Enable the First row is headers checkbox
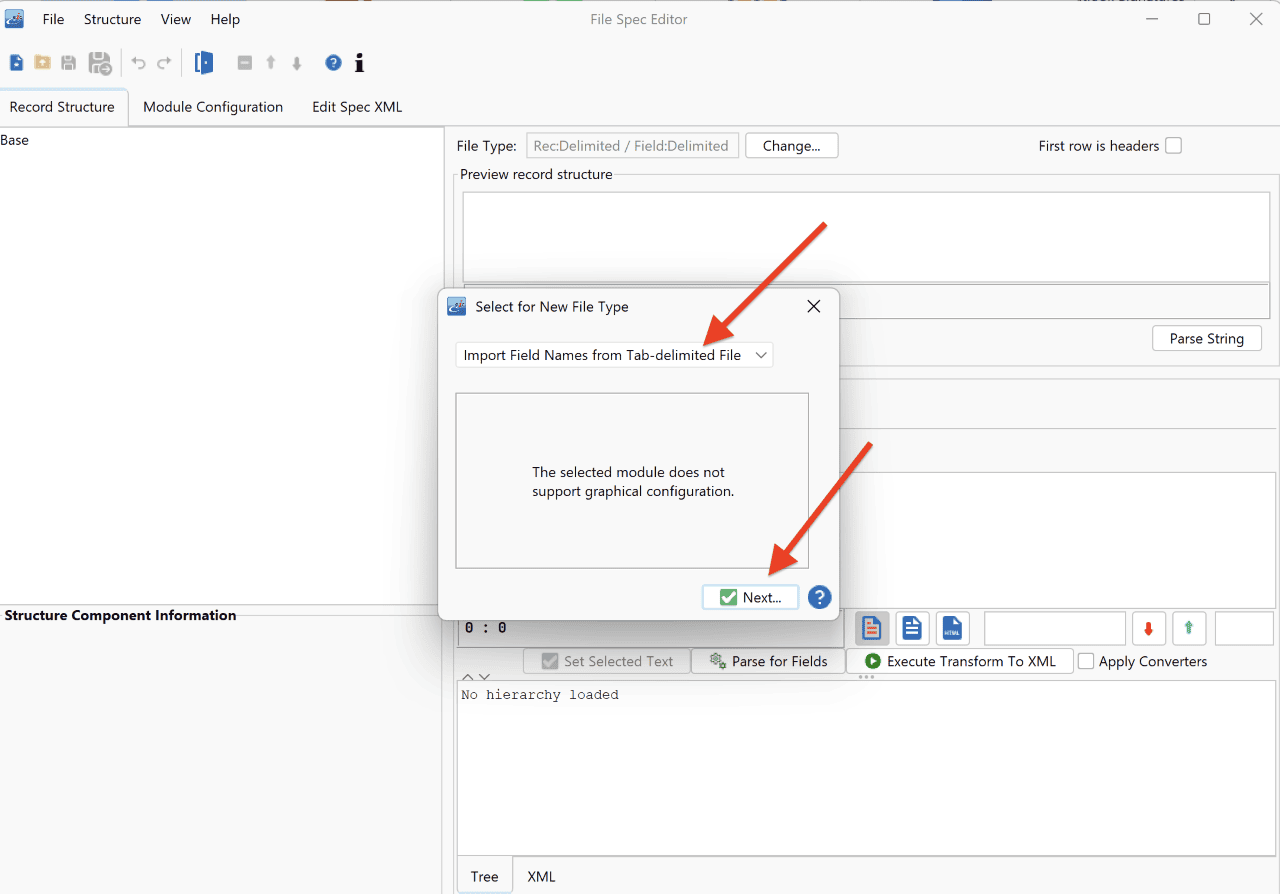This screenshot has height=894, width=1280. [1173, 146]
